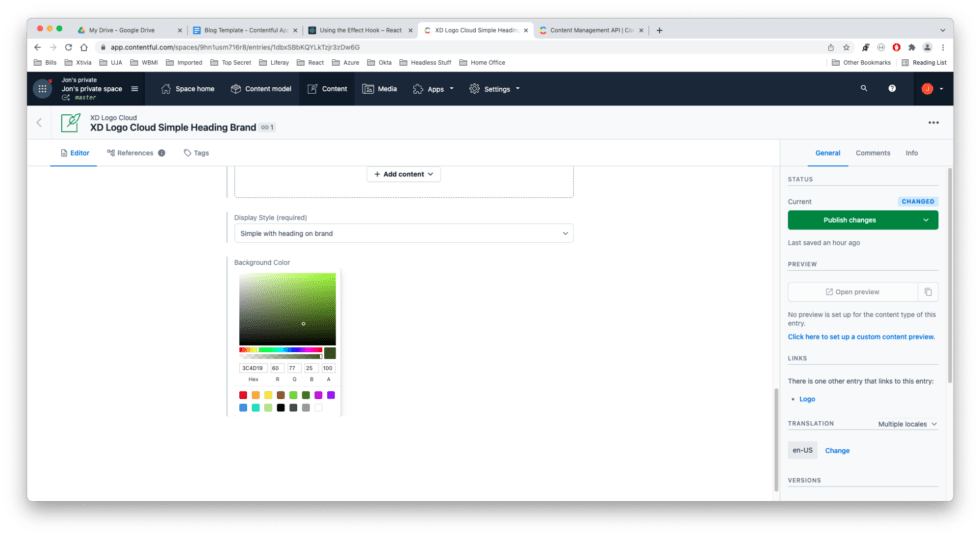Click the Publish changes button
Viewport: 980px width, 537px height.
(850, 220)
